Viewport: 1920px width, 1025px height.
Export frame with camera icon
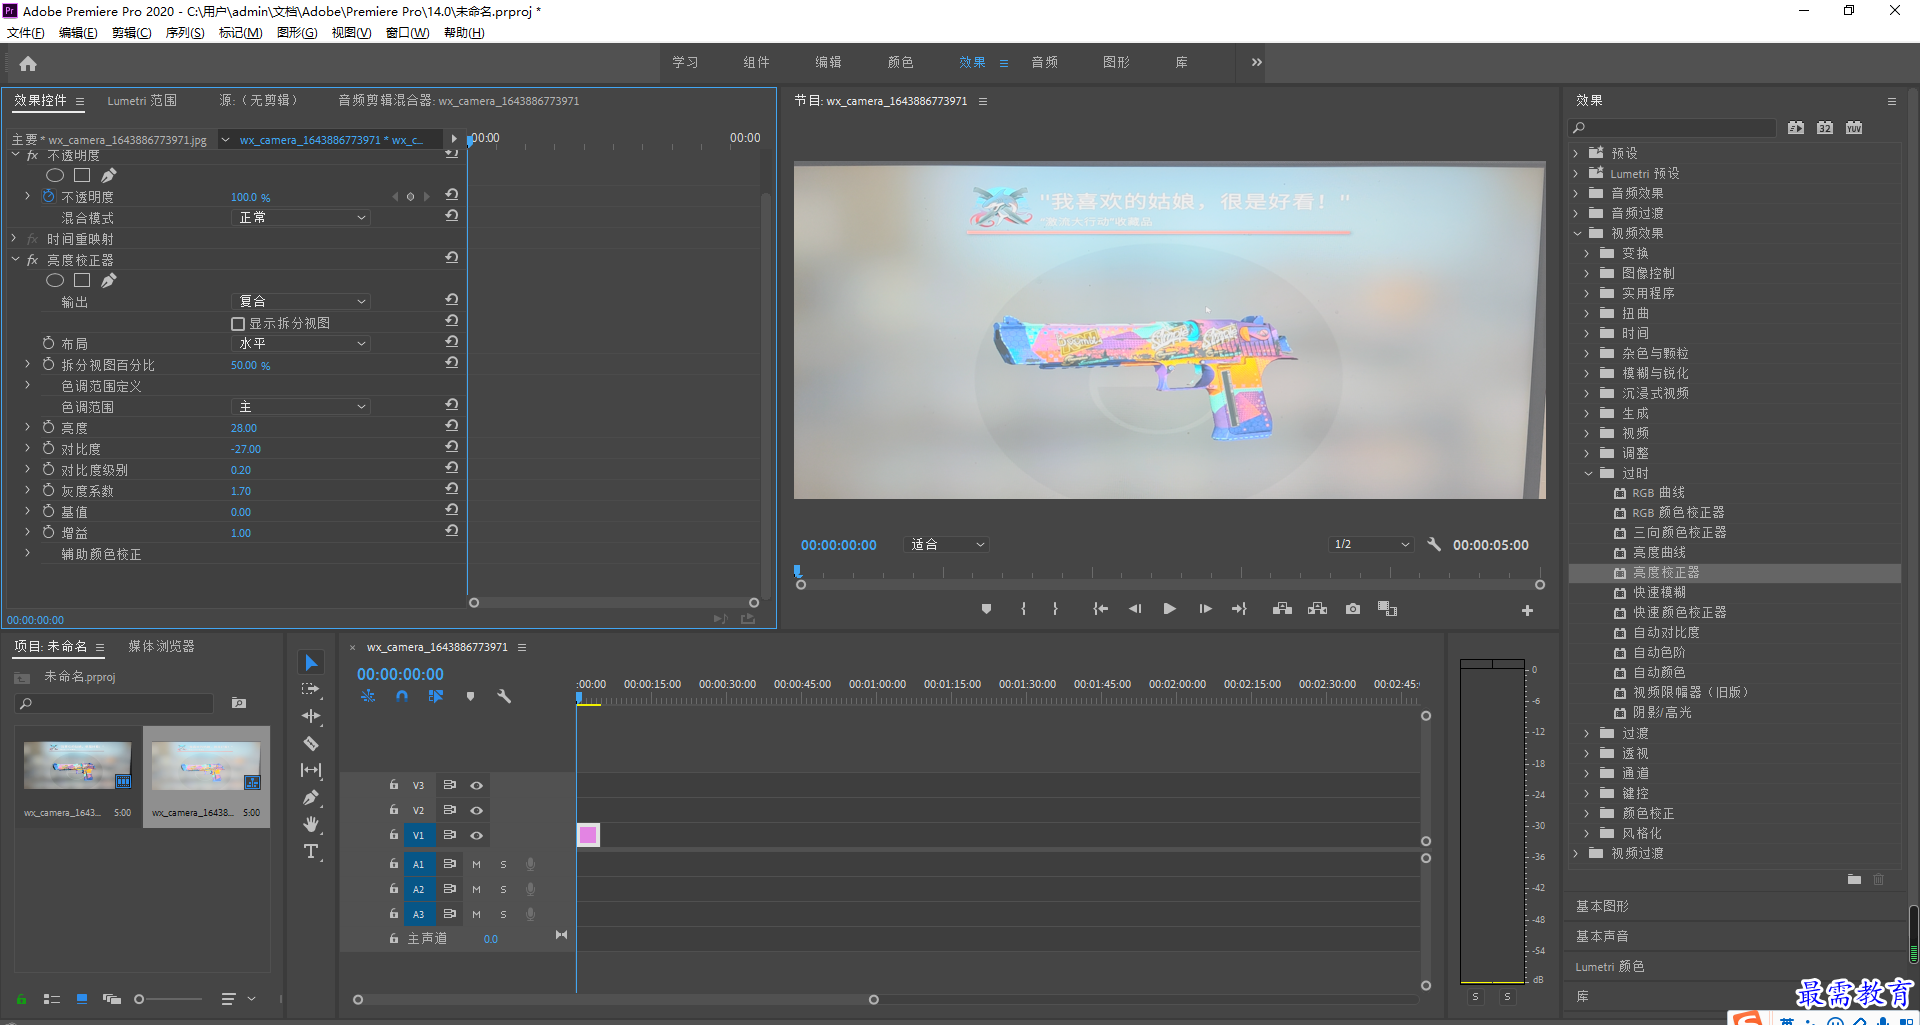coord(1353,609)
